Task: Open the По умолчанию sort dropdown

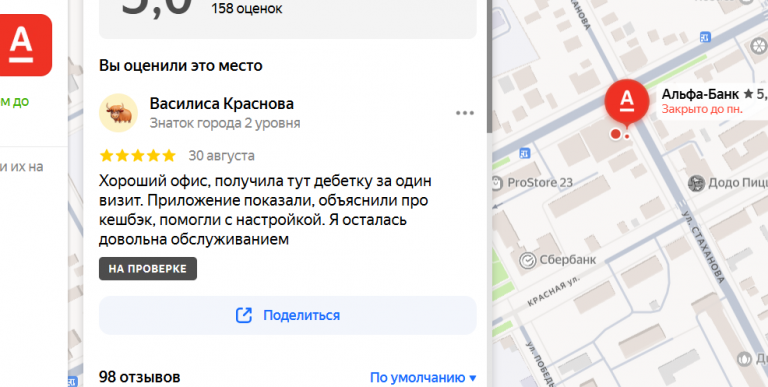Action: pyautogui.click(x=423, y=378)
